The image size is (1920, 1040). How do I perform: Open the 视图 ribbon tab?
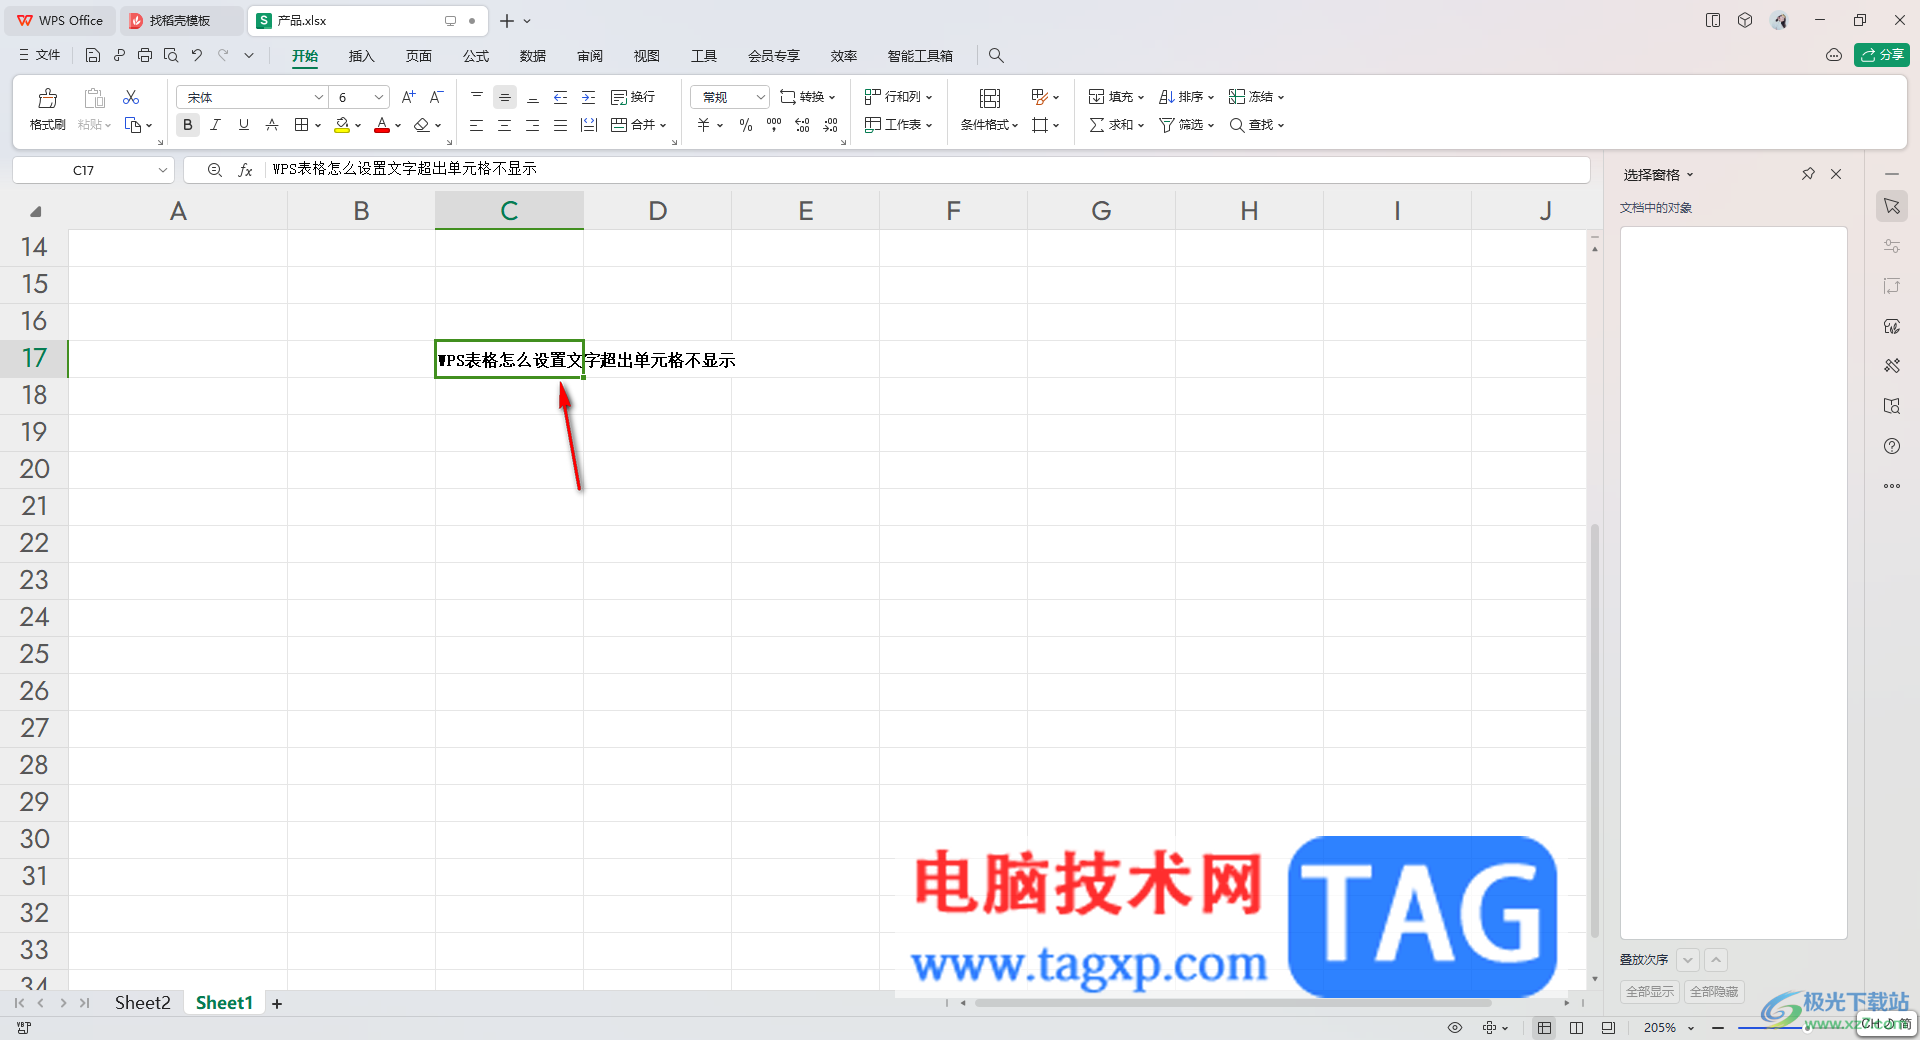(647, 56)
